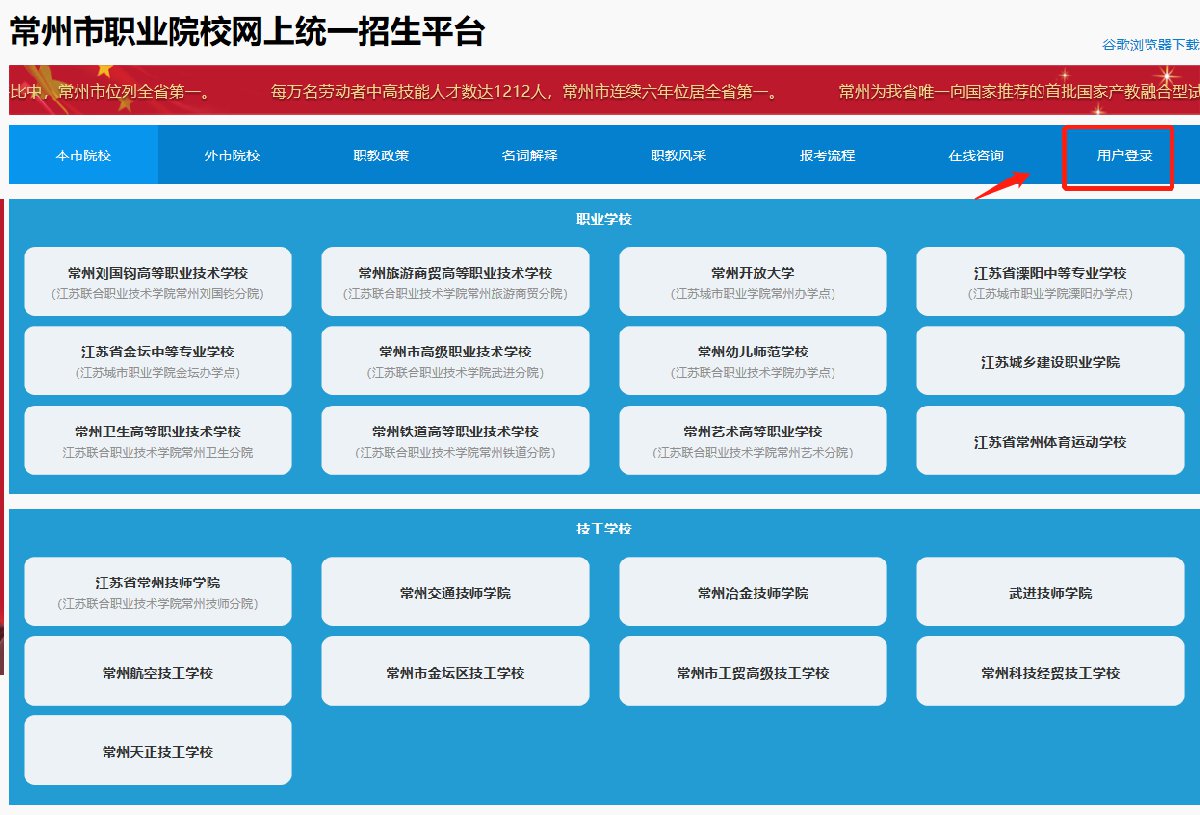Click 江苏省溧阳中等专业学校 card
This screenshot has width=1200, height=815.
[x=1050, y=282]
